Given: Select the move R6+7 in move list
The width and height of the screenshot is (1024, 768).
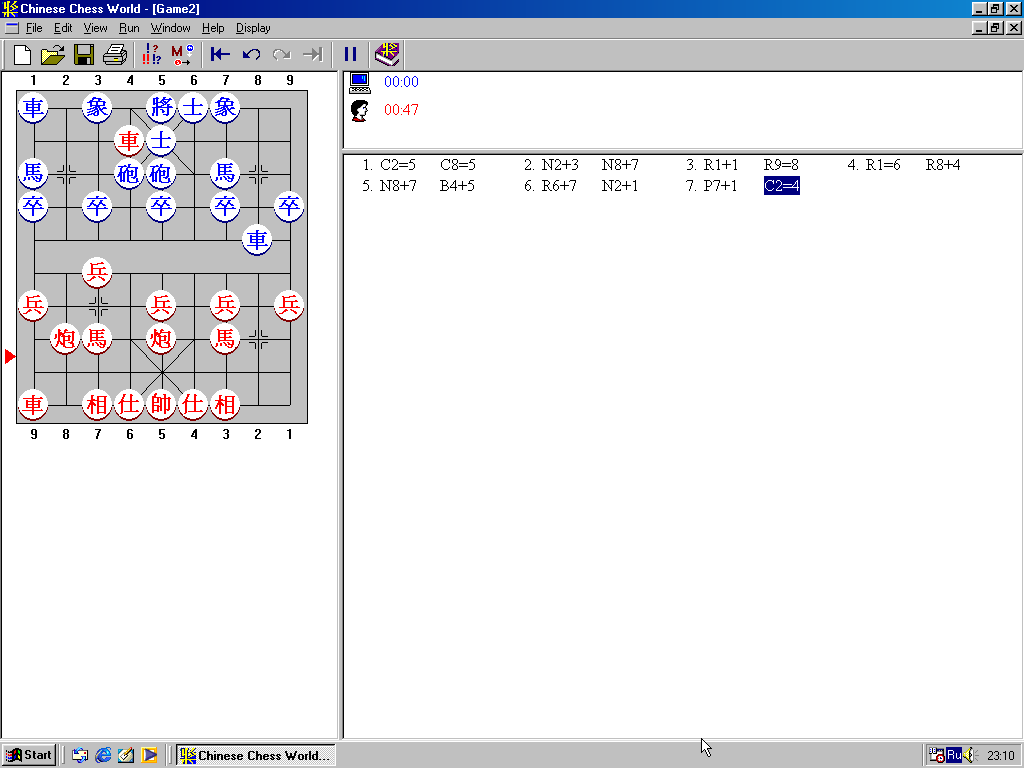Looking at the screenshot, I should (559, 186).
